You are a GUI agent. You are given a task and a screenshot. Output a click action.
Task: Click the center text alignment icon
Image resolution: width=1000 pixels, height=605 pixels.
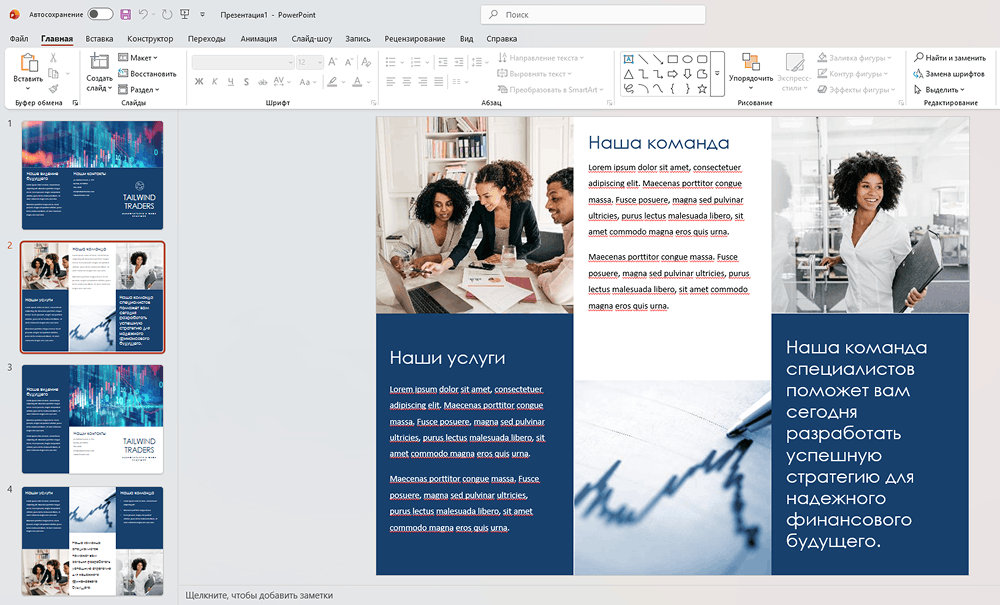[x=407, y=82]
